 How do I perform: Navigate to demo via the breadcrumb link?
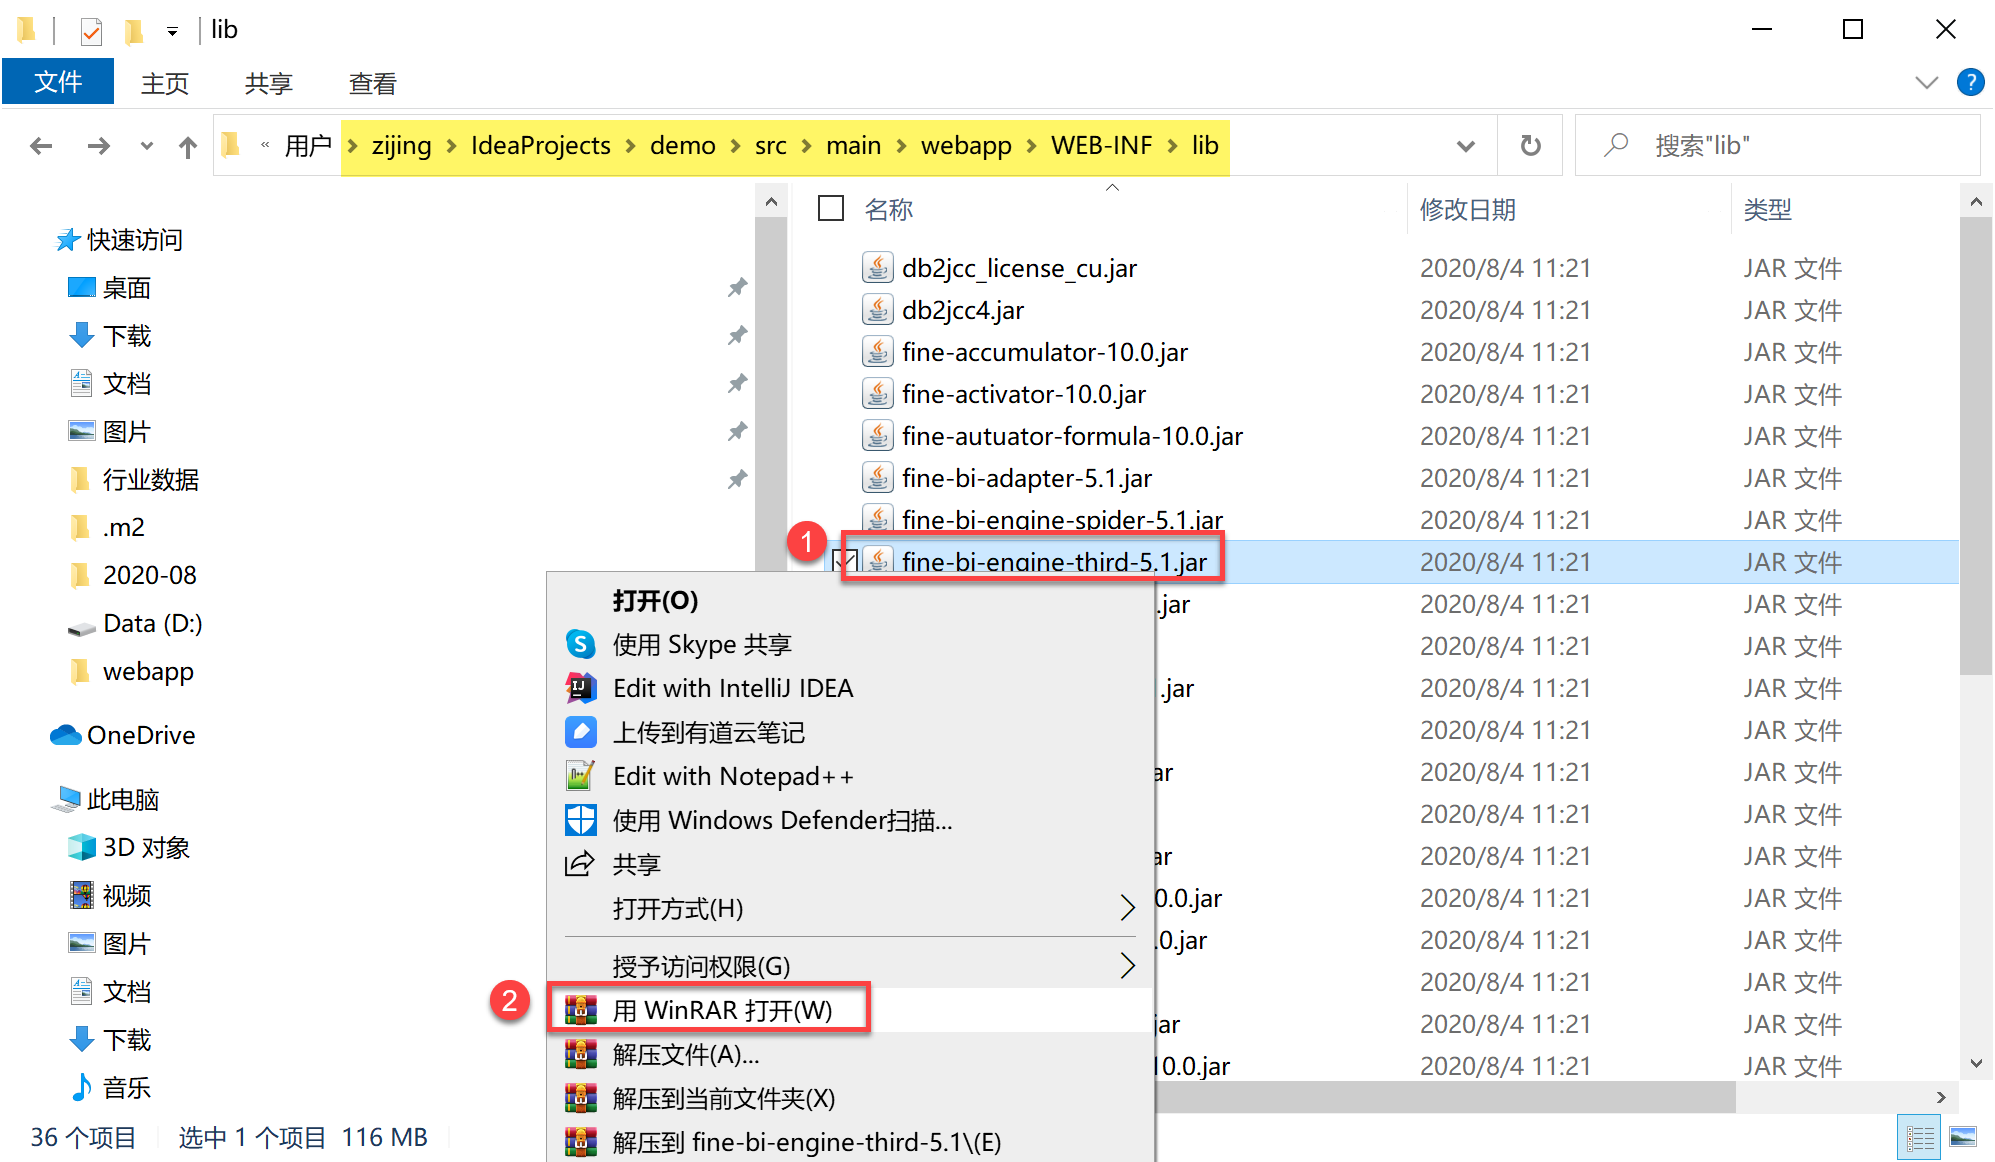pos(682,145)
